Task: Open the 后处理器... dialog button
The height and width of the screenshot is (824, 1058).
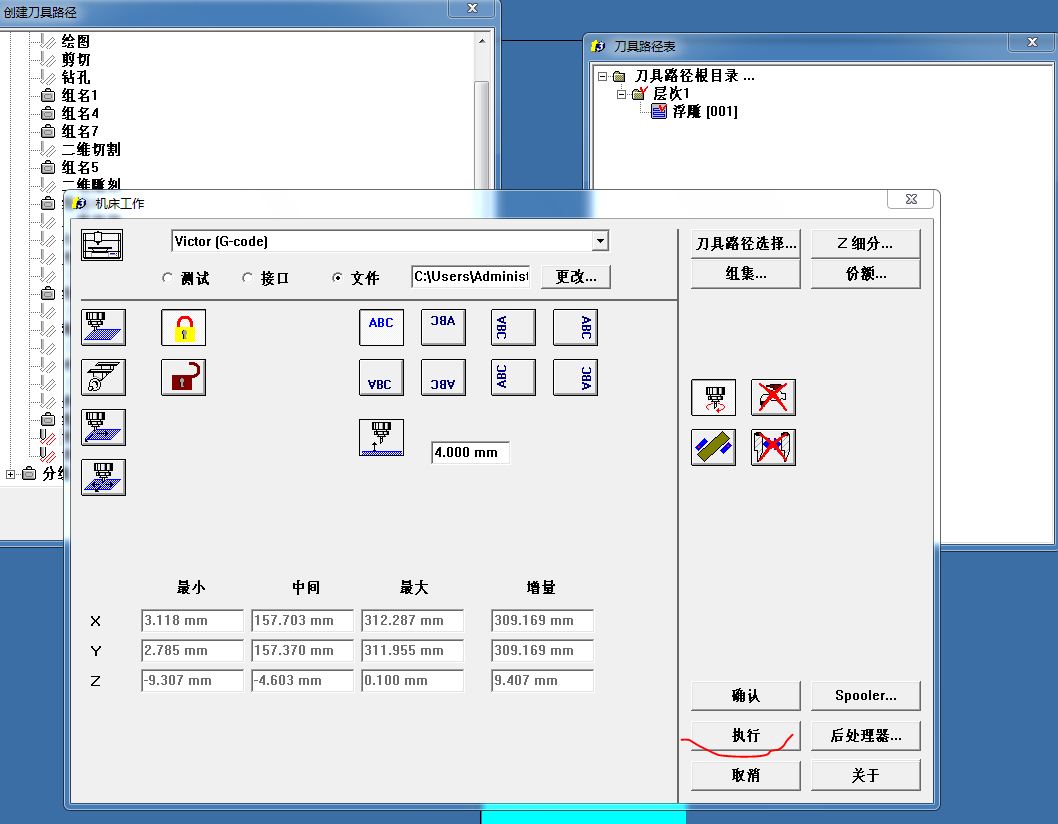Action: [866, 736]
